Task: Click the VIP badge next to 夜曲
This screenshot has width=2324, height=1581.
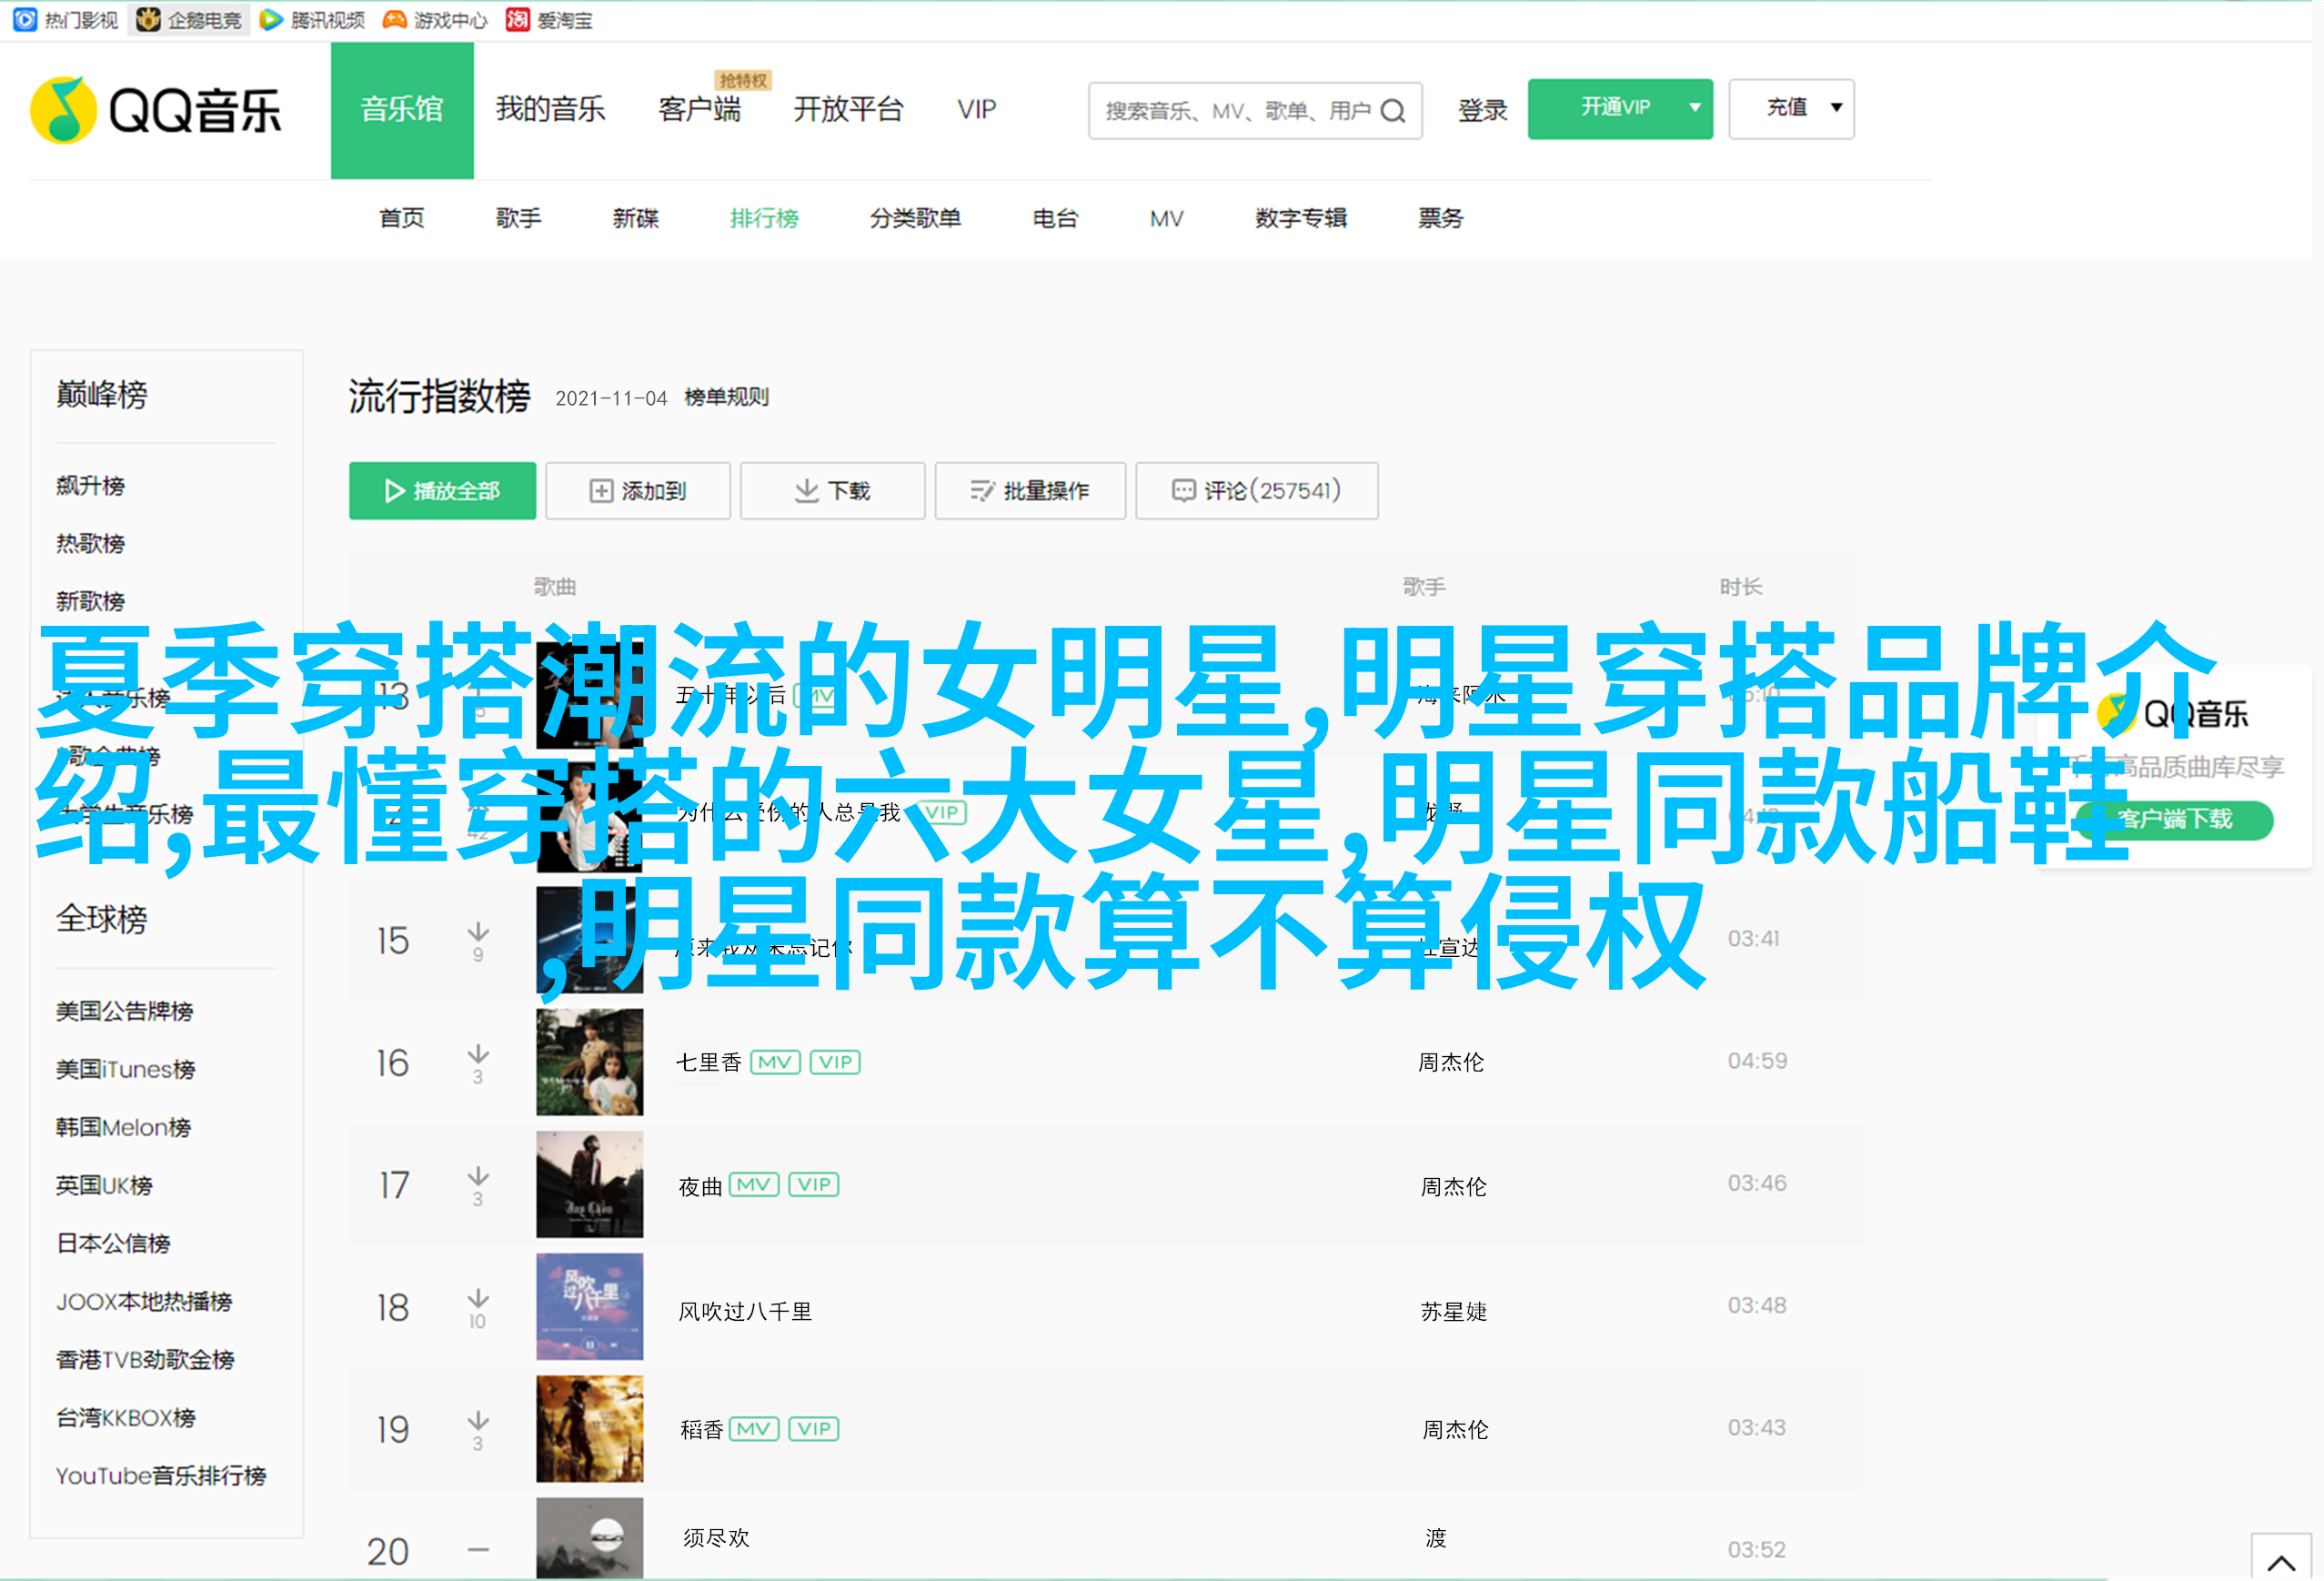Action: click(x=814, y=1185)
